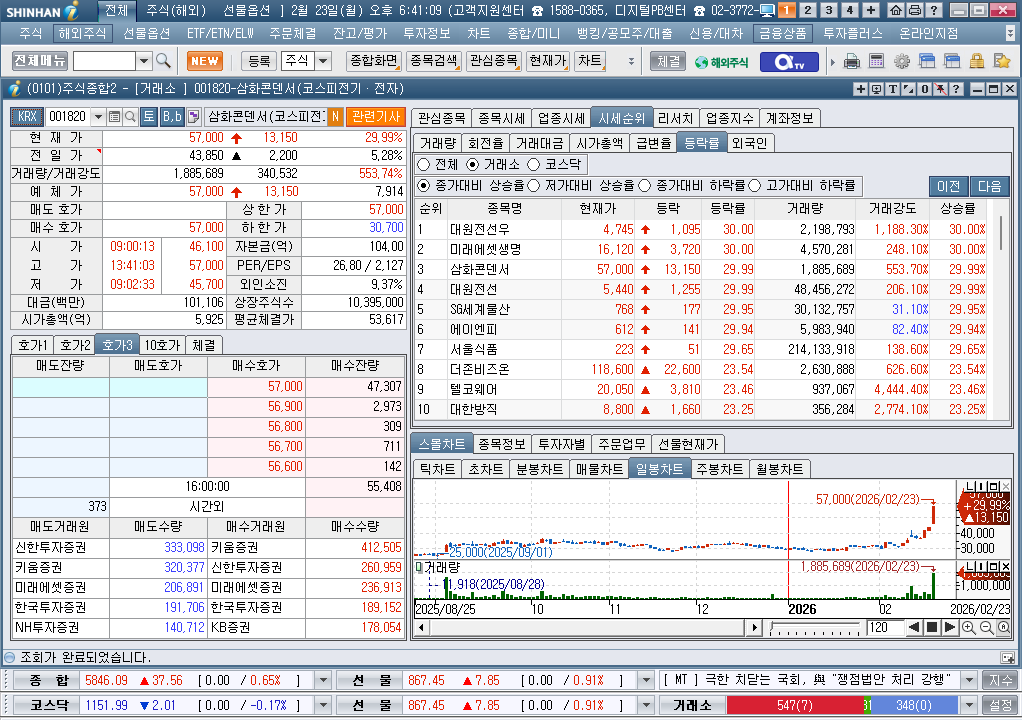Click the home icon in the title bar
Image resolution: width=1022 pixels, height=720 pixels.
[896, 10]
